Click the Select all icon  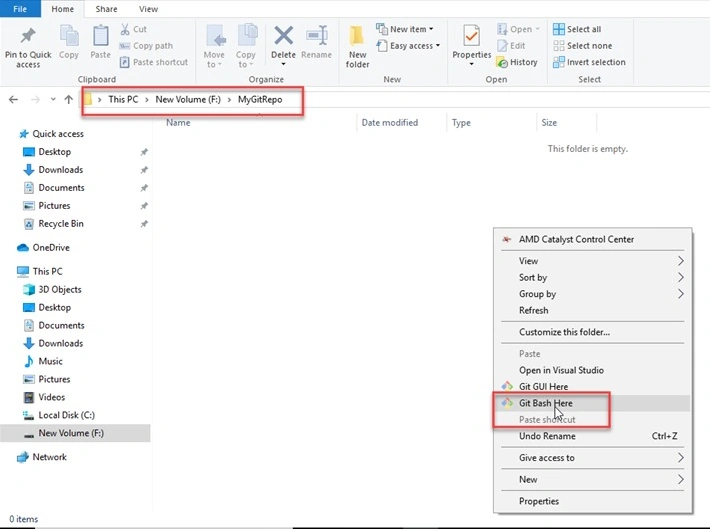(559, 29)
